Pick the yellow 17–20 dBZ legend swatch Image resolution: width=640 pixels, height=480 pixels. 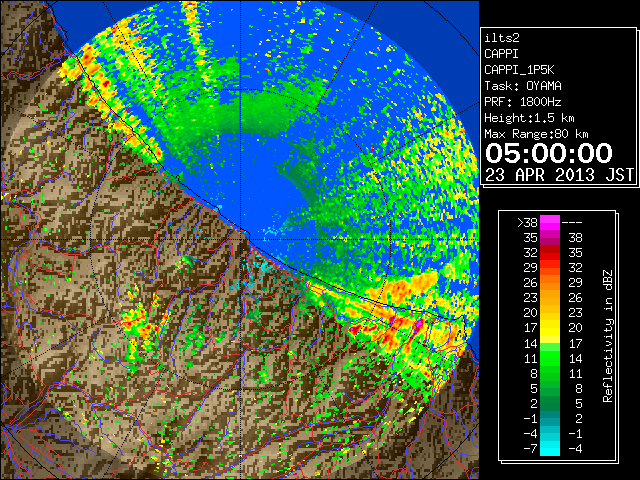tap(550, 328)
